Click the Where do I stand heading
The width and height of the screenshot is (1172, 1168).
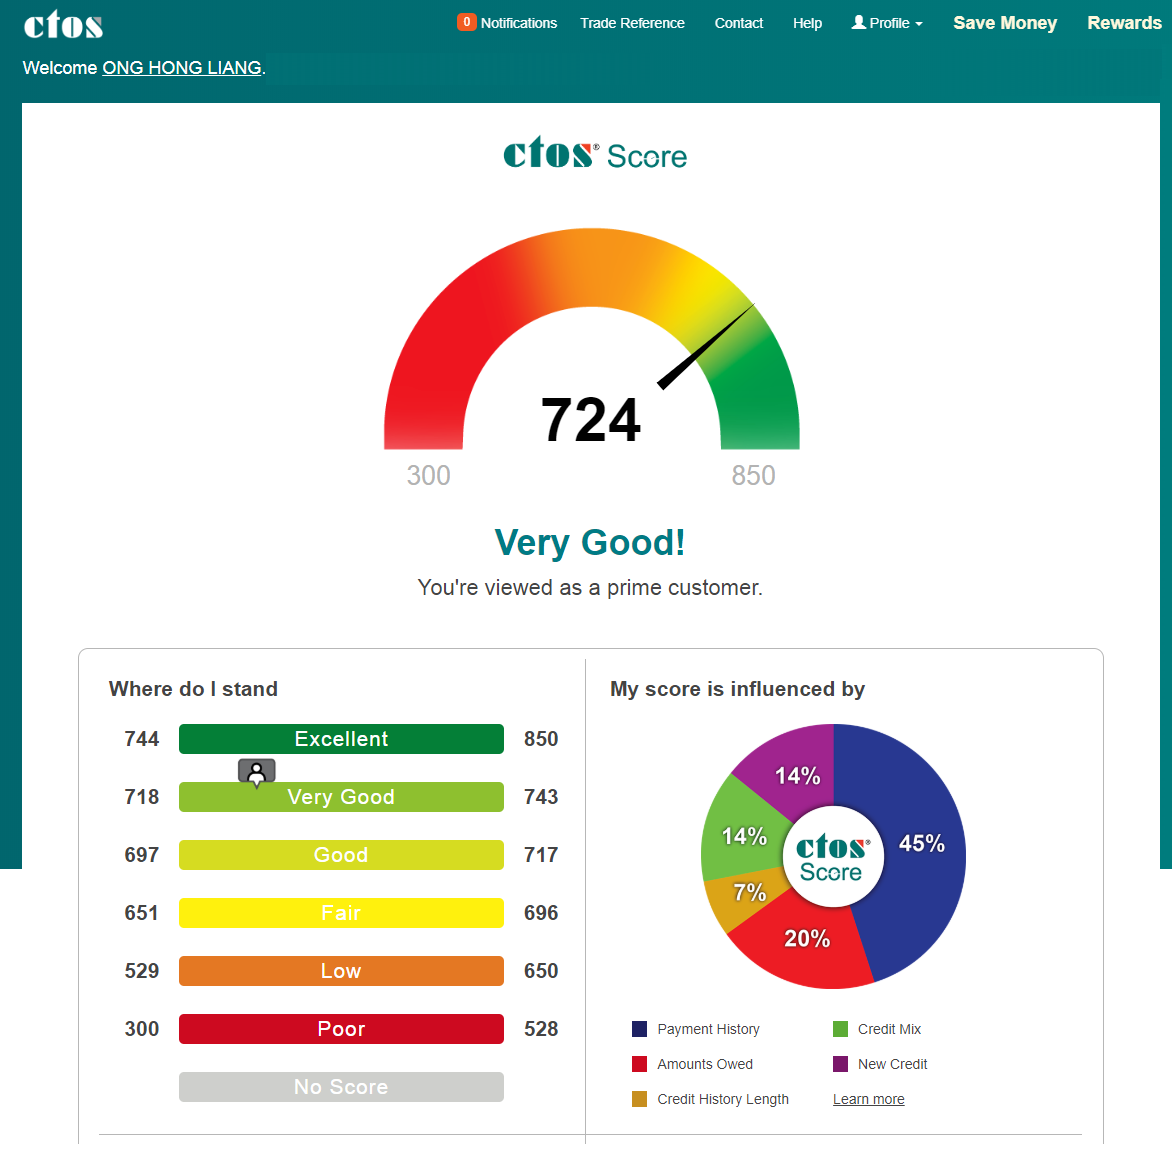pyautogui.click(x=193, y=689)
